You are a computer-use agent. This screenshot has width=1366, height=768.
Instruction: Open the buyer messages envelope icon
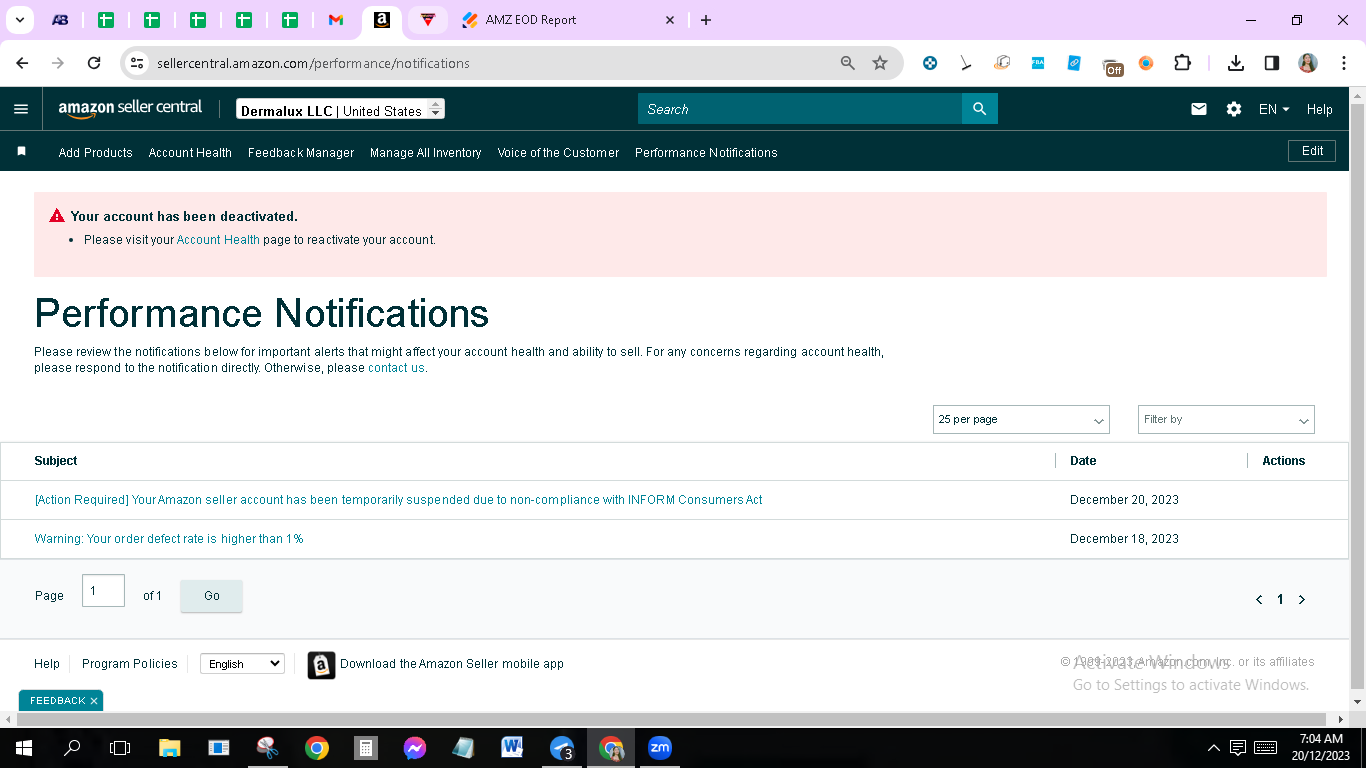(x=1199, y=109)
